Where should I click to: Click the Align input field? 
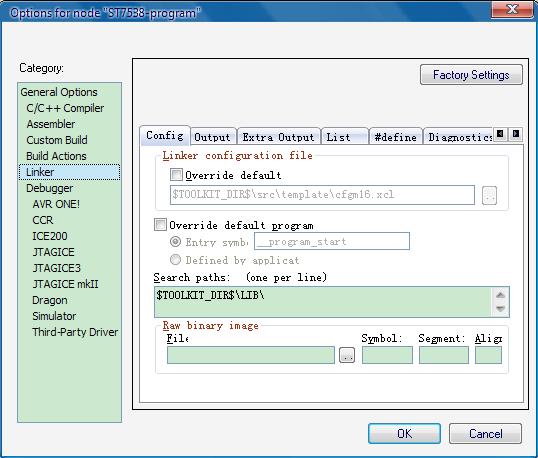488,355
